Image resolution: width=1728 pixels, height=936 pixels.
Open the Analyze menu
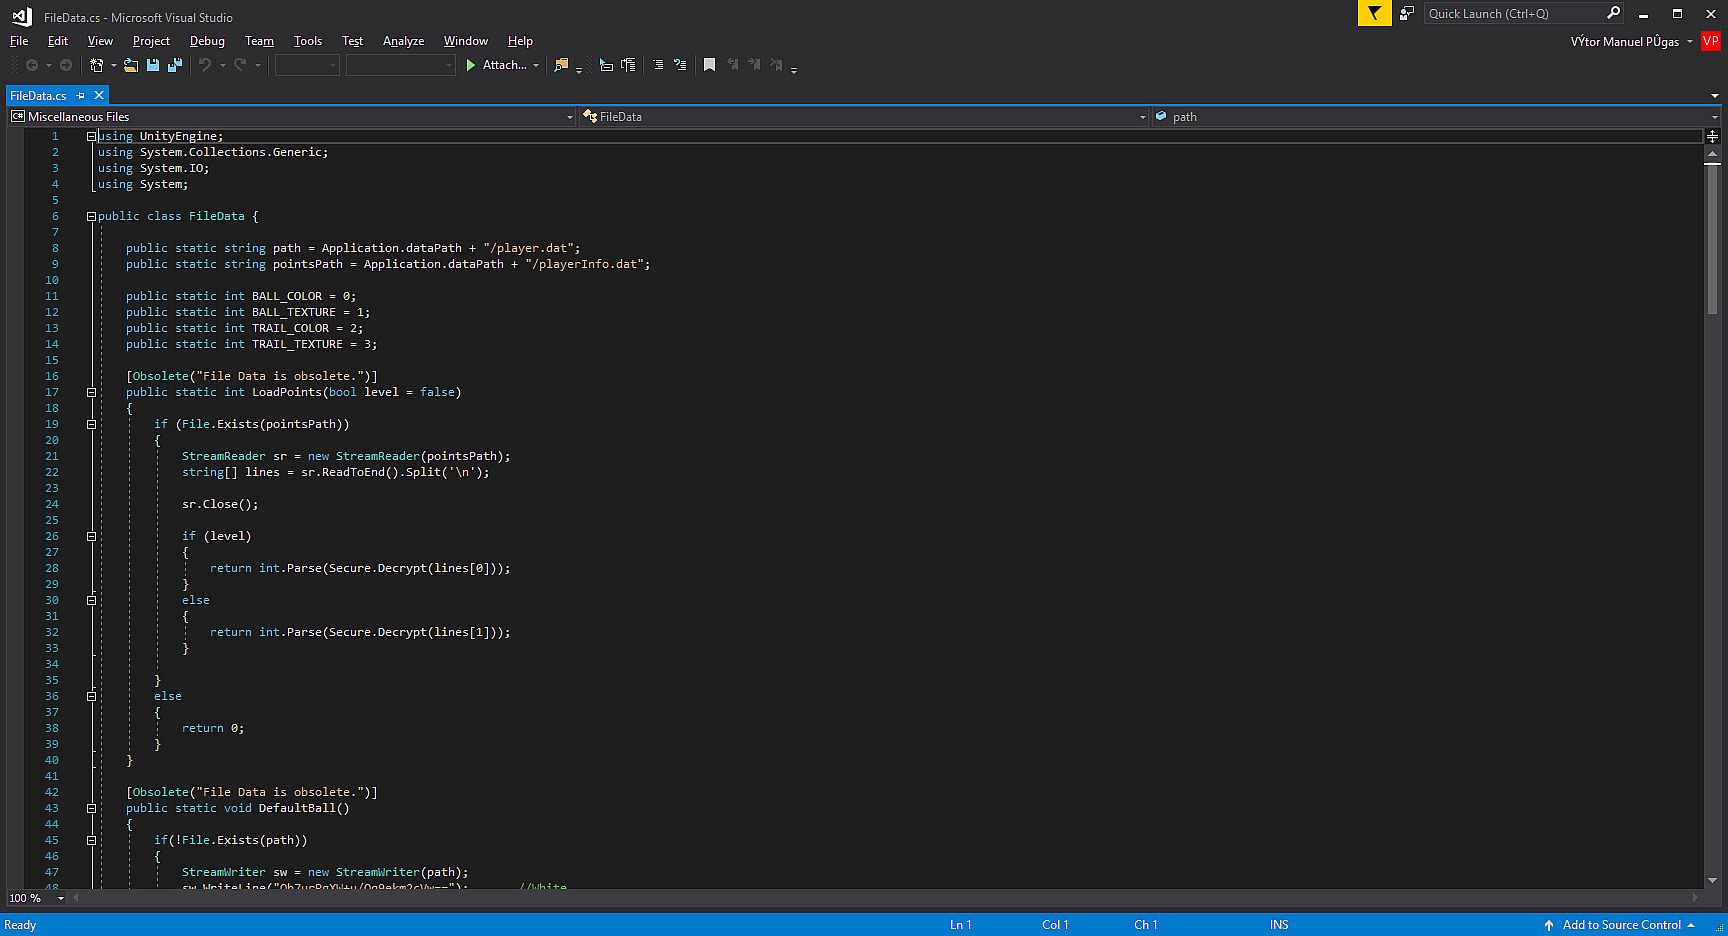click(x=403, y=41)
